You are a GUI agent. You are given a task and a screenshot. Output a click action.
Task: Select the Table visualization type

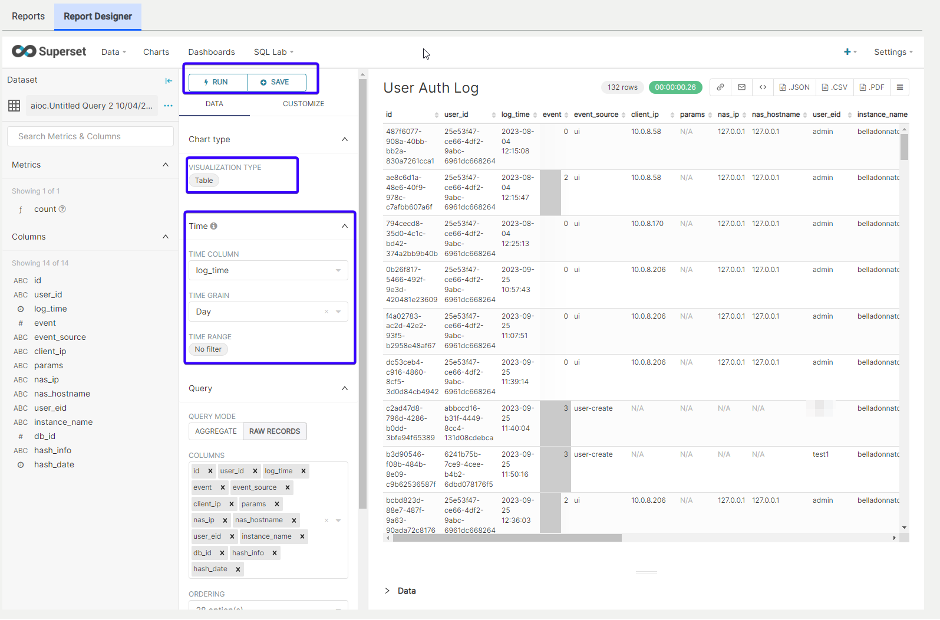pyautogui.click(x=206, y=180)
